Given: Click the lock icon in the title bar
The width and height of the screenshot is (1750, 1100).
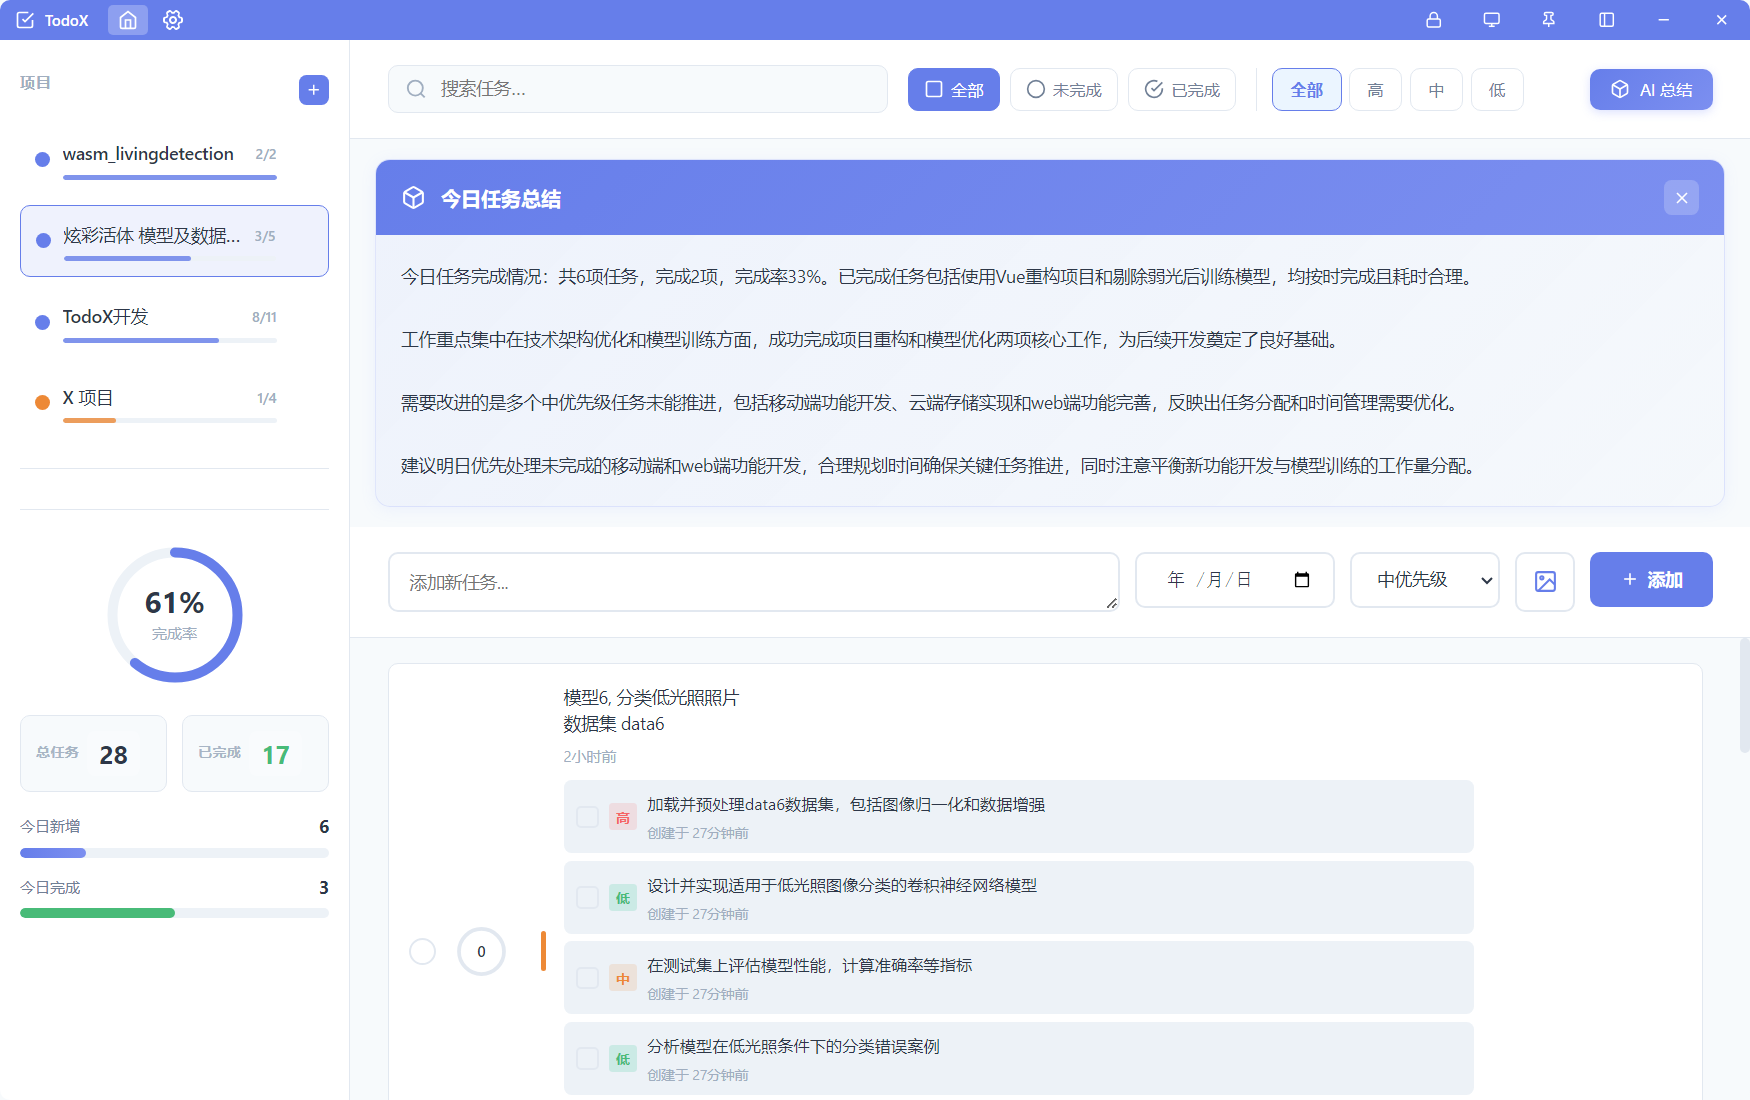Looking at the screenshot, I should [x=1433, y=19].
